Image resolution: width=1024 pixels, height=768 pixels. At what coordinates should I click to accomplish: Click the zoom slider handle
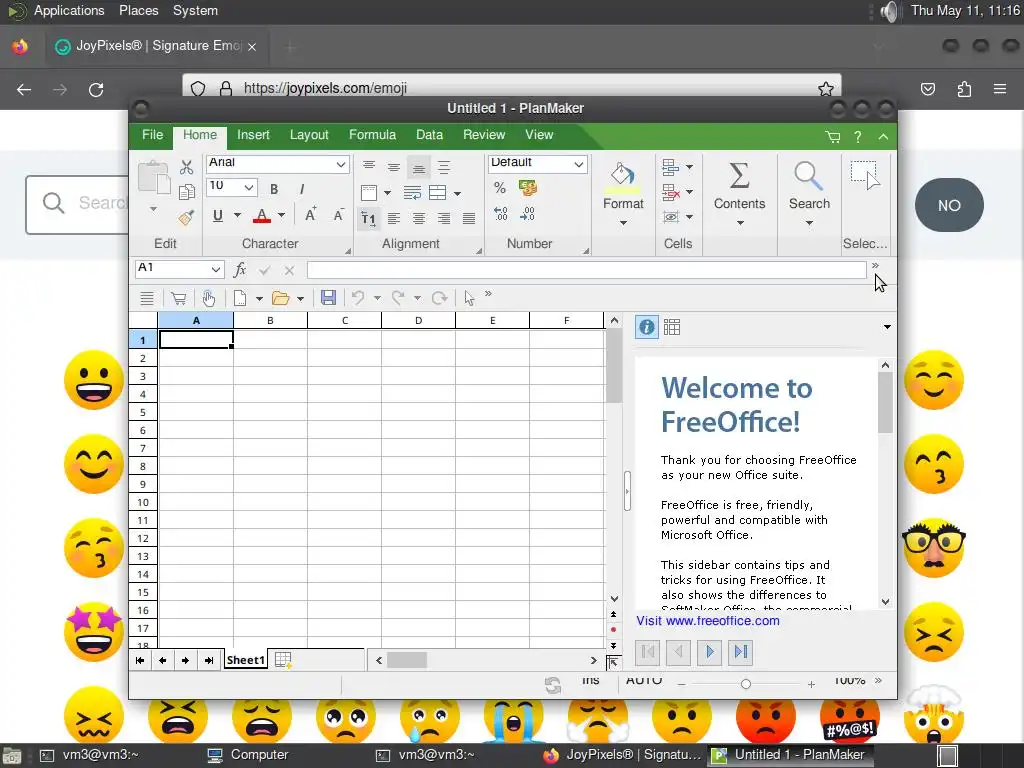[x=746, y=684]
